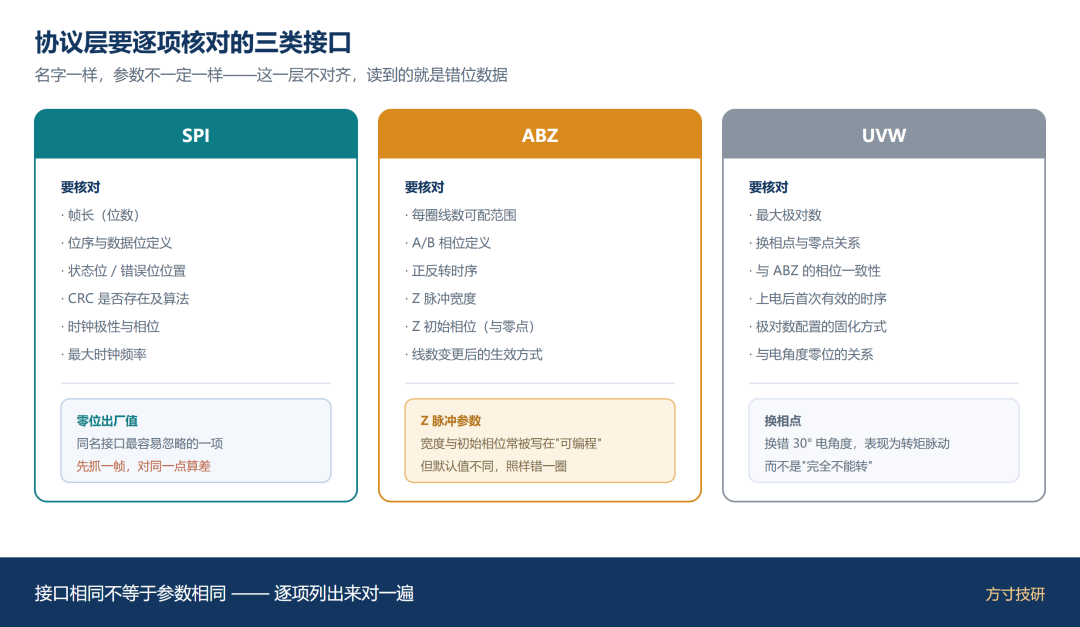Click the SPI card header
Image resolution: width=1080 pixels, height=627 pixels.
[x=196, y=134]
